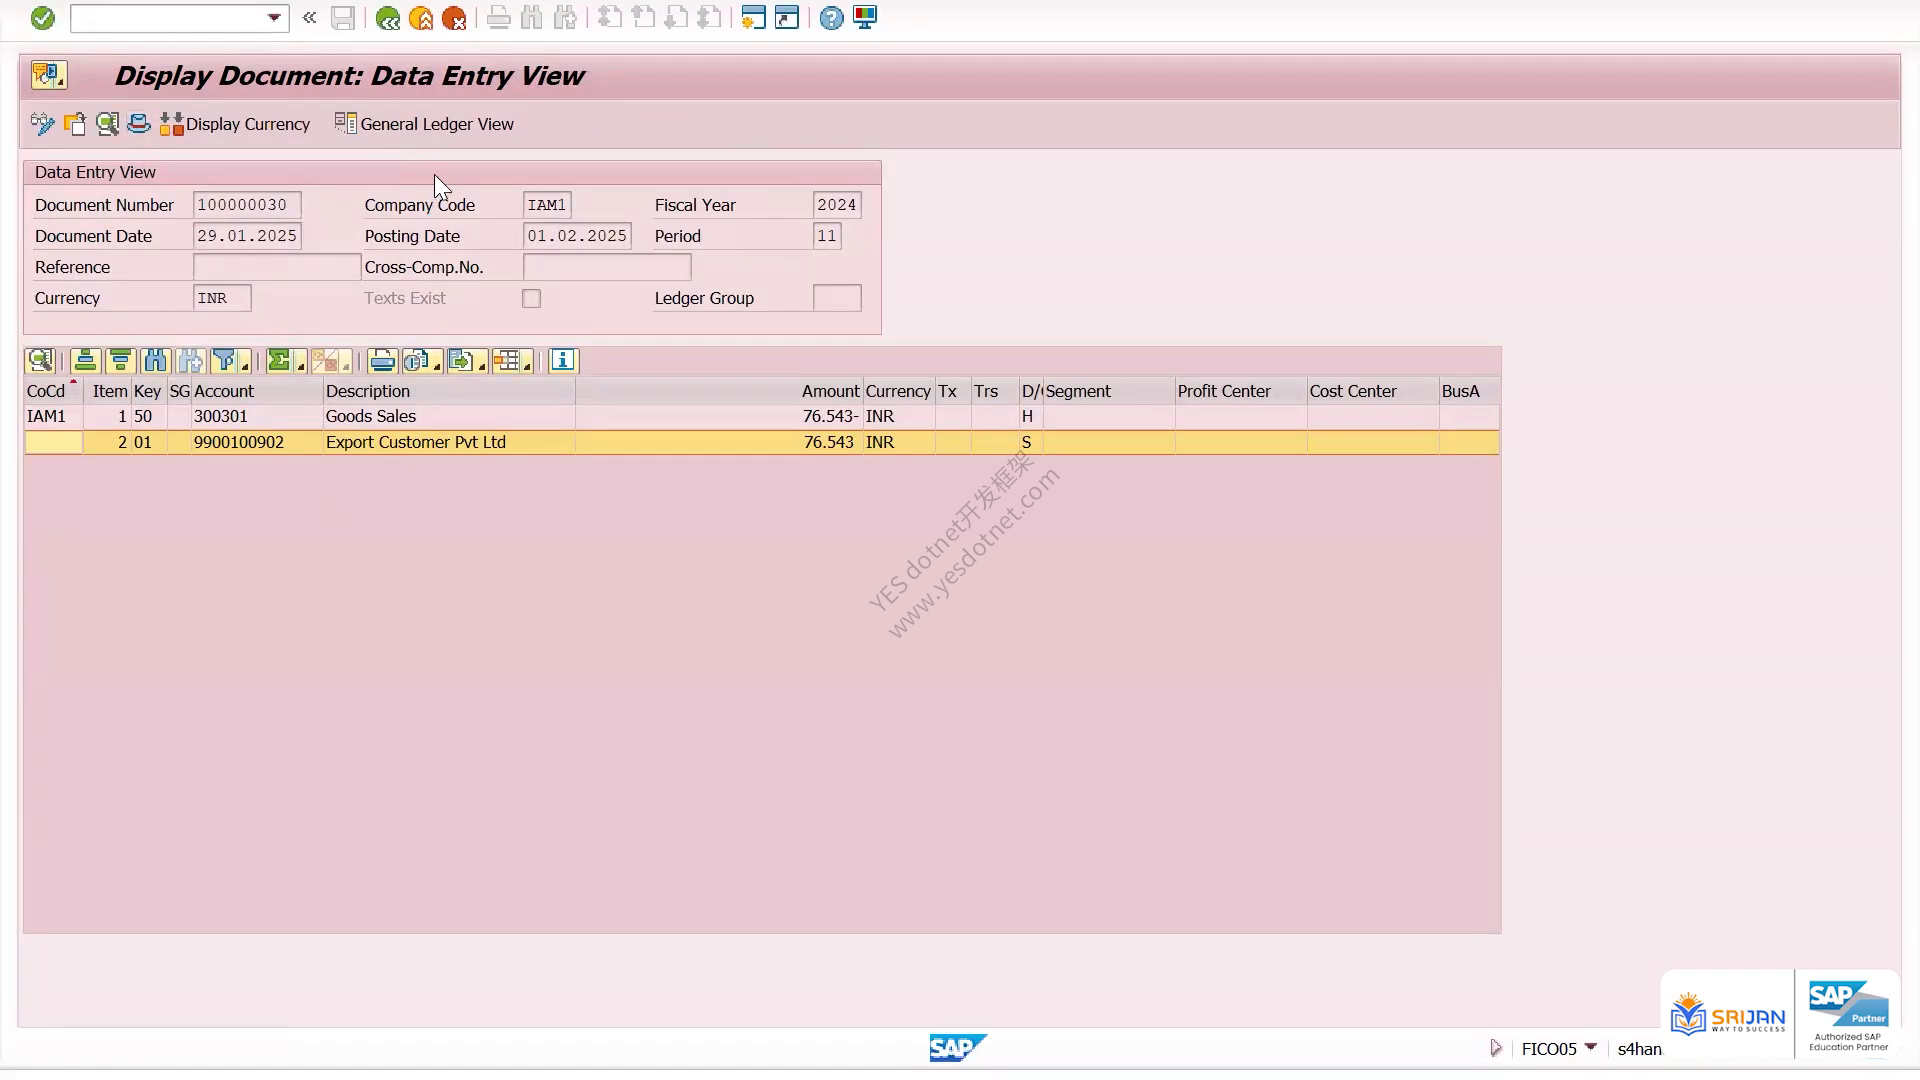The height and width of the screenshot is (1080, 1920).
Task: Open the Help question mark icon
Action: tap(831, 18)
